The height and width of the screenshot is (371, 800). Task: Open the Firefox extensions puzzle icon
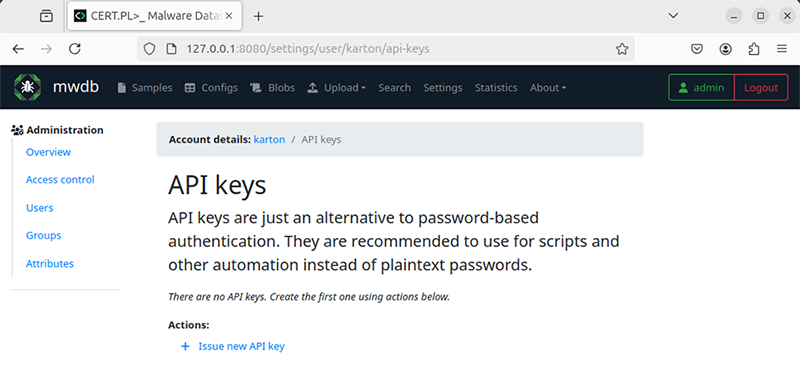pyautogui.click(x=754, y=49)
